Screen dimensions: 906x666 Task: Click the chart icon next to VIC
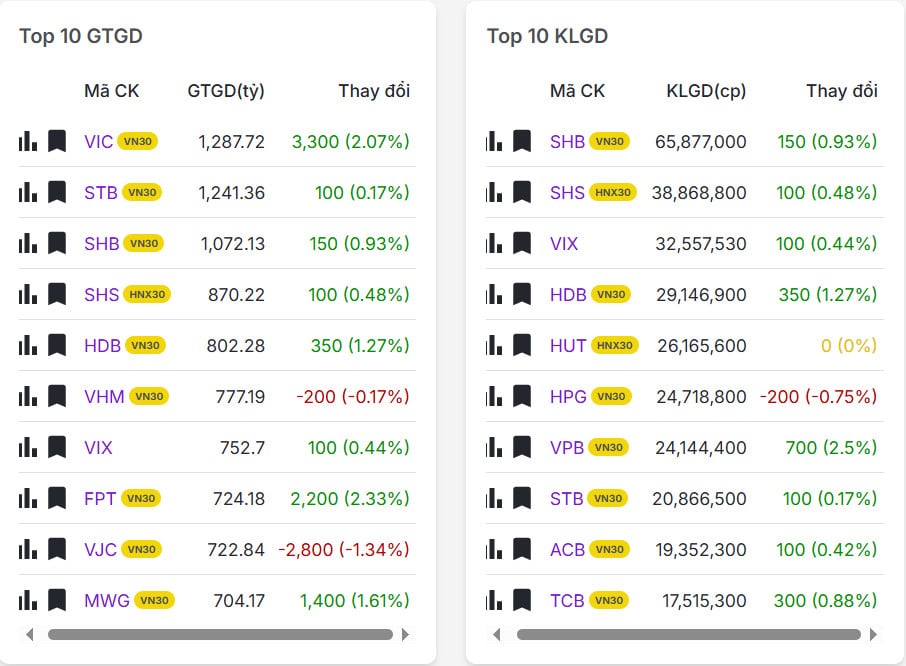[27, 141]
